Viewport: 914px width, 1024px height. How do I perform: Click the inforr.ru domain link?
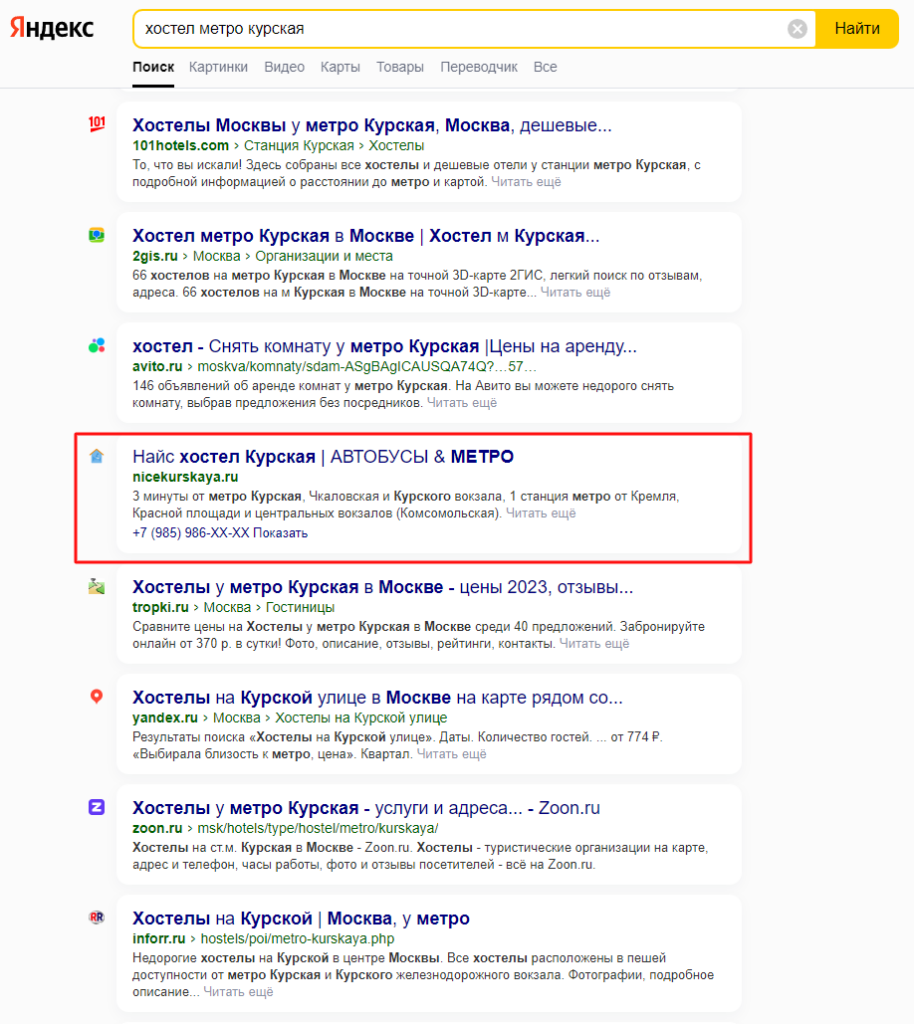(159, 938)
